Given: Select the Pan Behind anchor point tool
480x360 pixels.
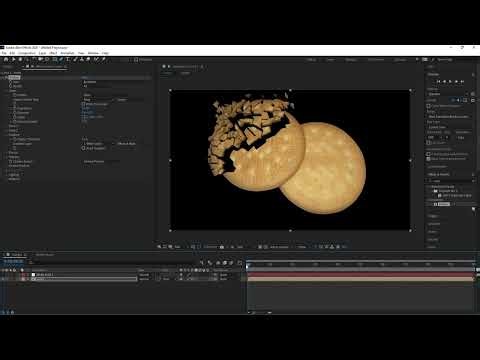Looking at the screenshot, I should pyautogui.click(x=47, y=59).
